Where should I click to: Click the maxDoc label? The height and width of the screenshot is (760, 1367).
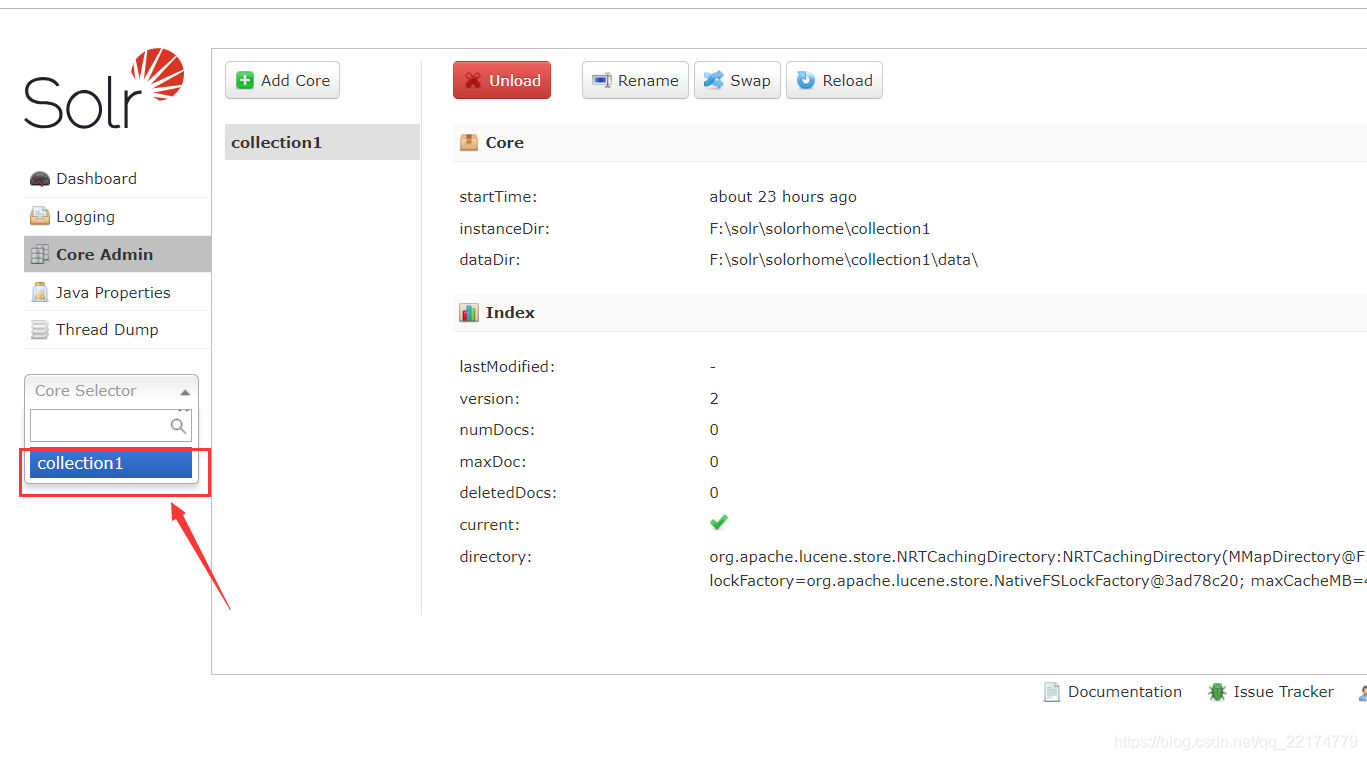click(493, 462)
